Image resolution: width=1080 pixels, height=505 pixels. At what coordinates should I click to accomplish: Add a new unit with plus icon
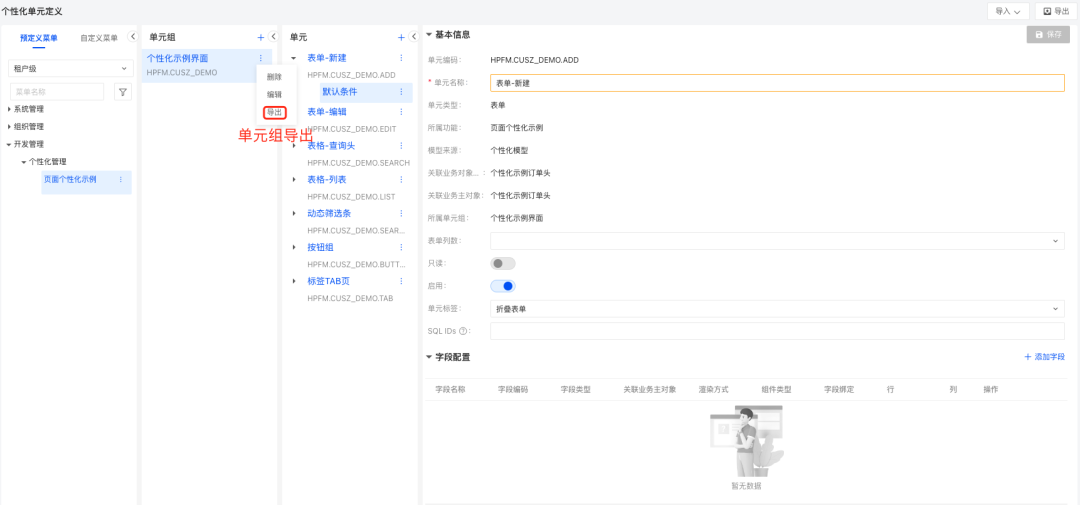coord(401,37)
